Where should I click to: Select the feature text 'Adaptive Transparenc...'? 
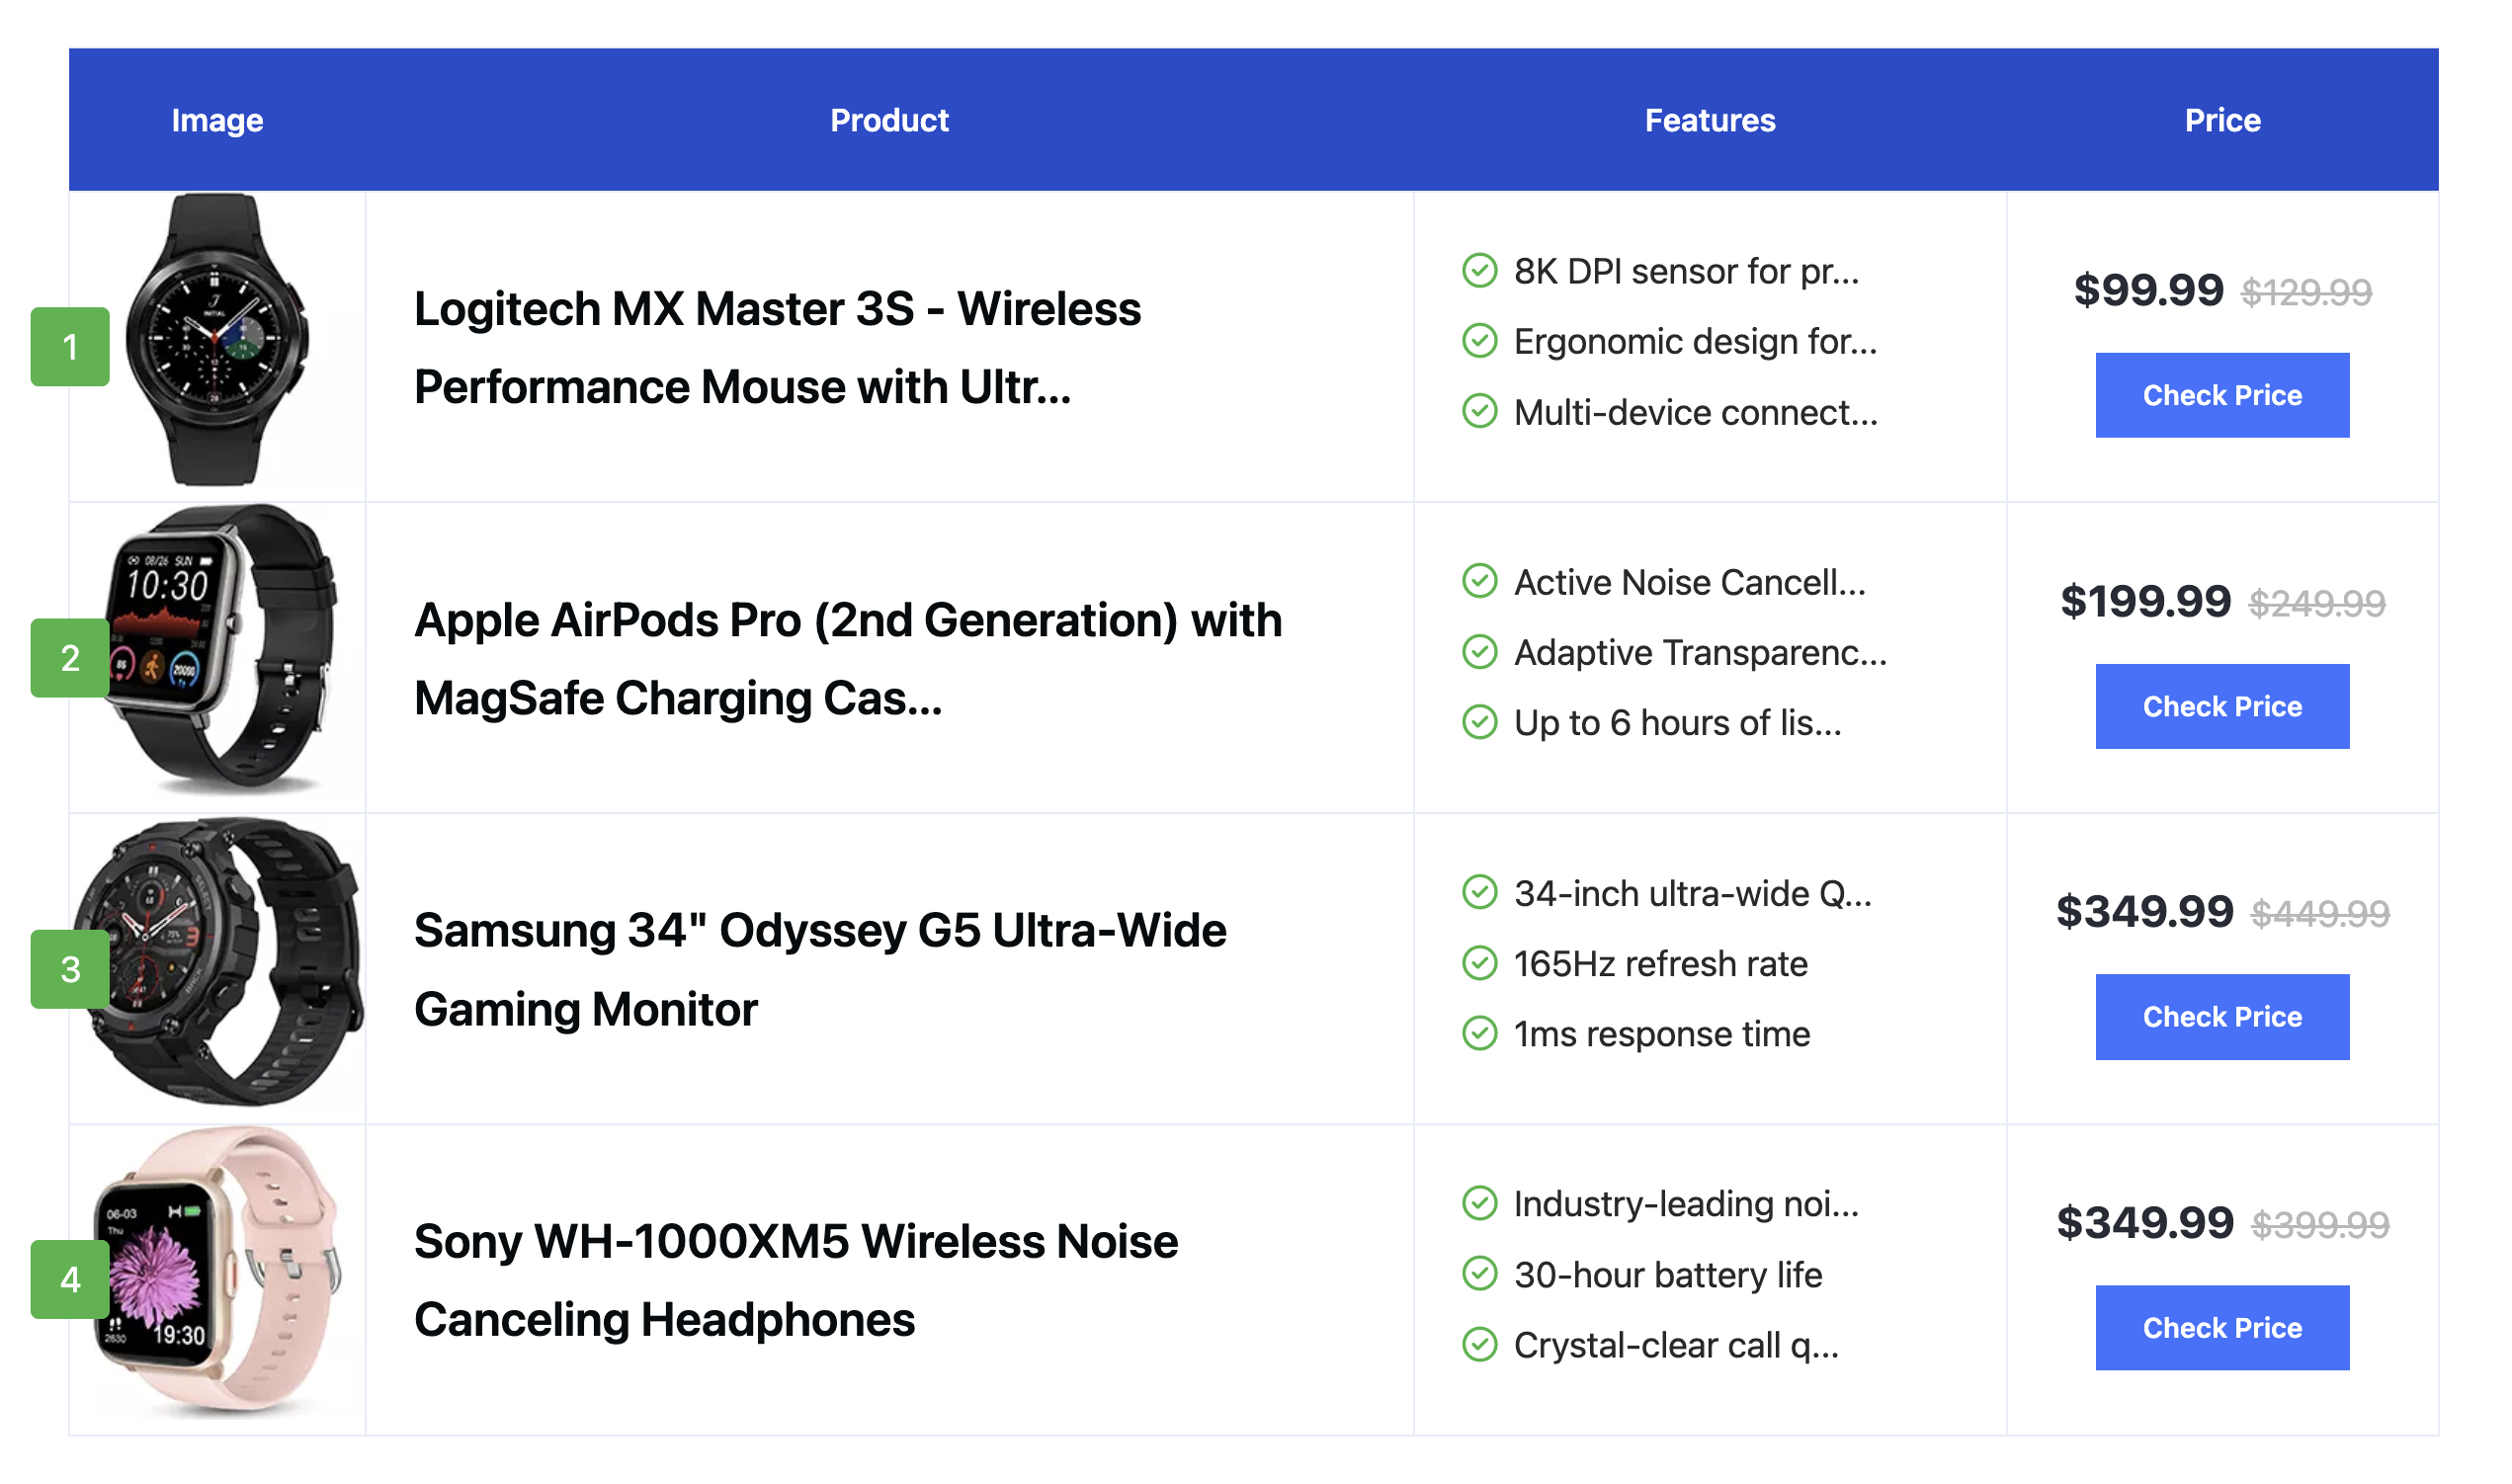pos(1700,653)
